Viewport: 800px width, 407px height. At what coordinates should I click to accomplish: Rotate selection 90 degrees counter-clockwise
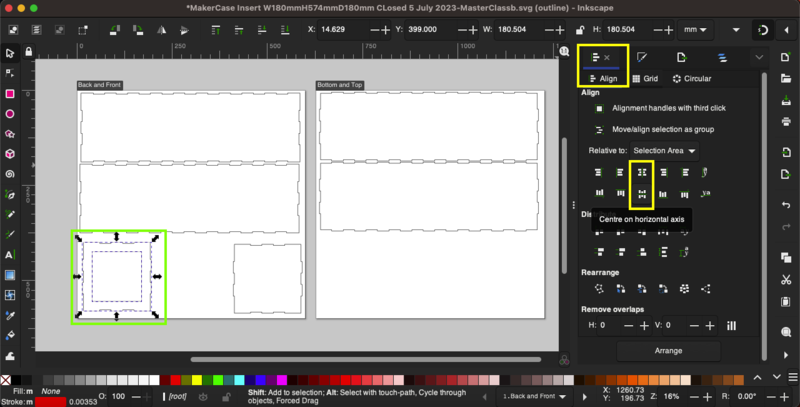pyautogui.click(x=114, y=30)
